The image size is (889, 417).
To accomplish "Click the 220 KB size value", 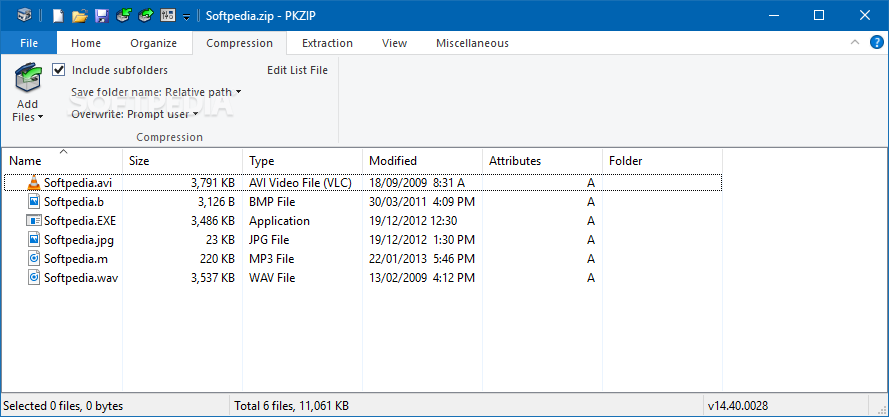I will pos(217,259).
